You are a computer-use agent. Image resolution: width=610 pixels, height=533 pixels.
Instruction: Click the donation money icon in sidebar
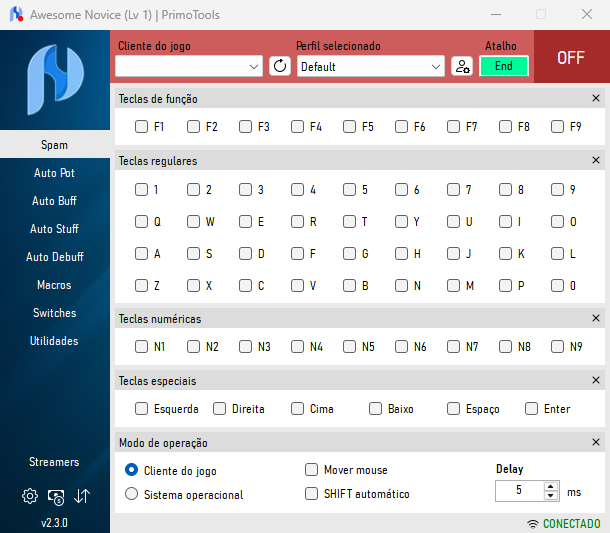coord(56,496)
